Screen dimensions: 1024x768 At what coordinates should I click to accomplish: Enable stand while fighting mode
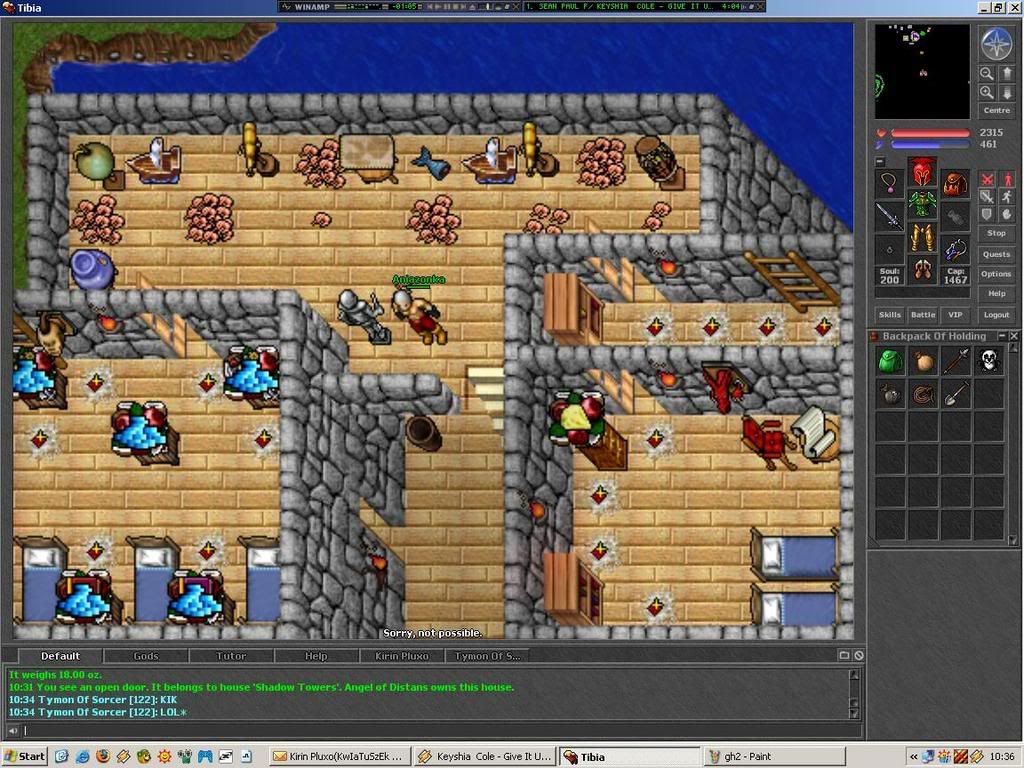click(1008, 179)
